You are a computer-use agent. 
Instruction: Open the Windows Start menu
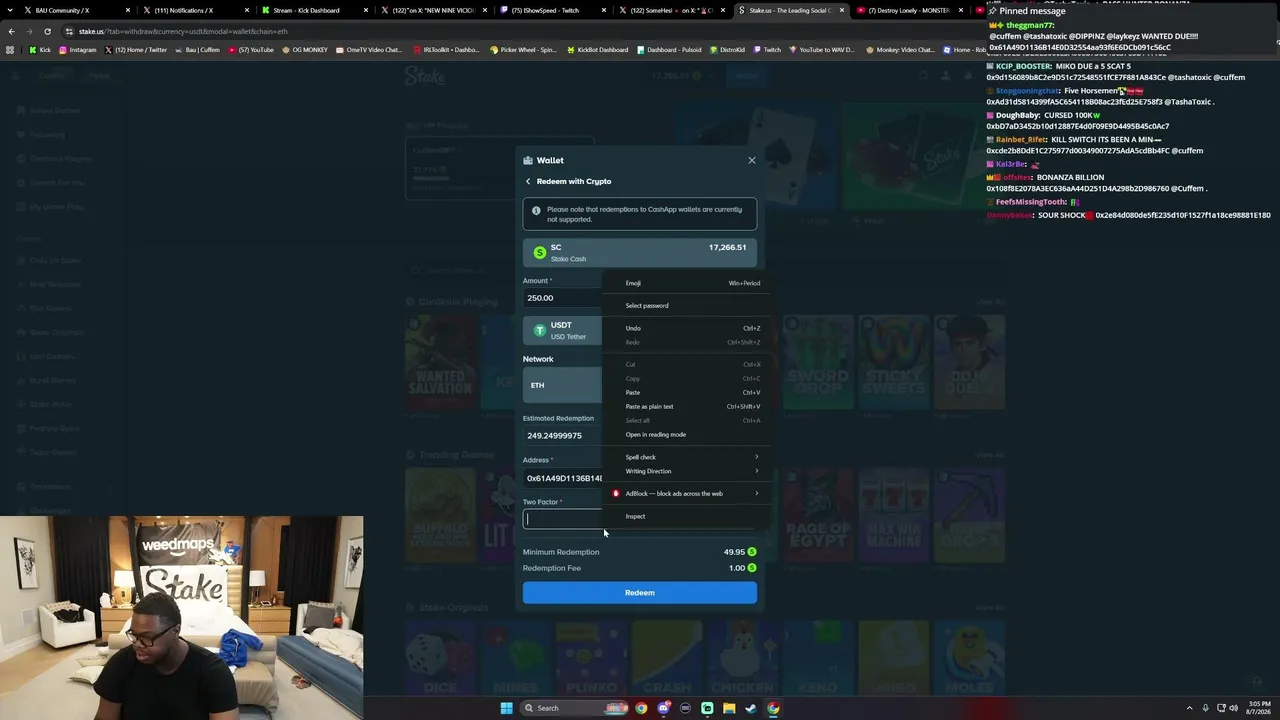(506, 708)
